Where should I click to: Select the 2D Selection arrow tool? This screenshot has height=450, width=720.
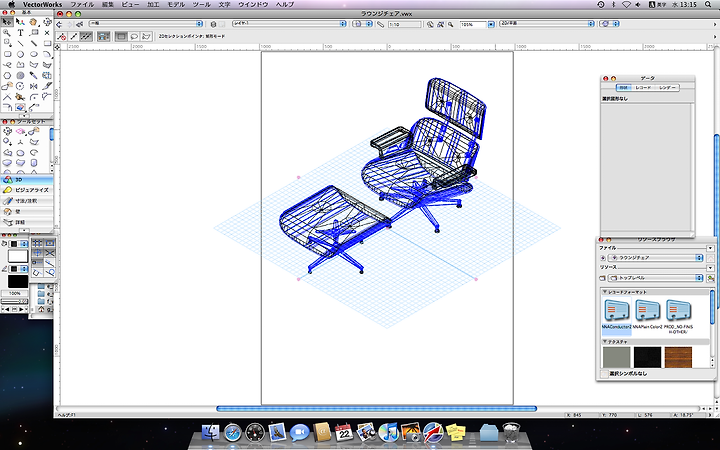point(7,22)
